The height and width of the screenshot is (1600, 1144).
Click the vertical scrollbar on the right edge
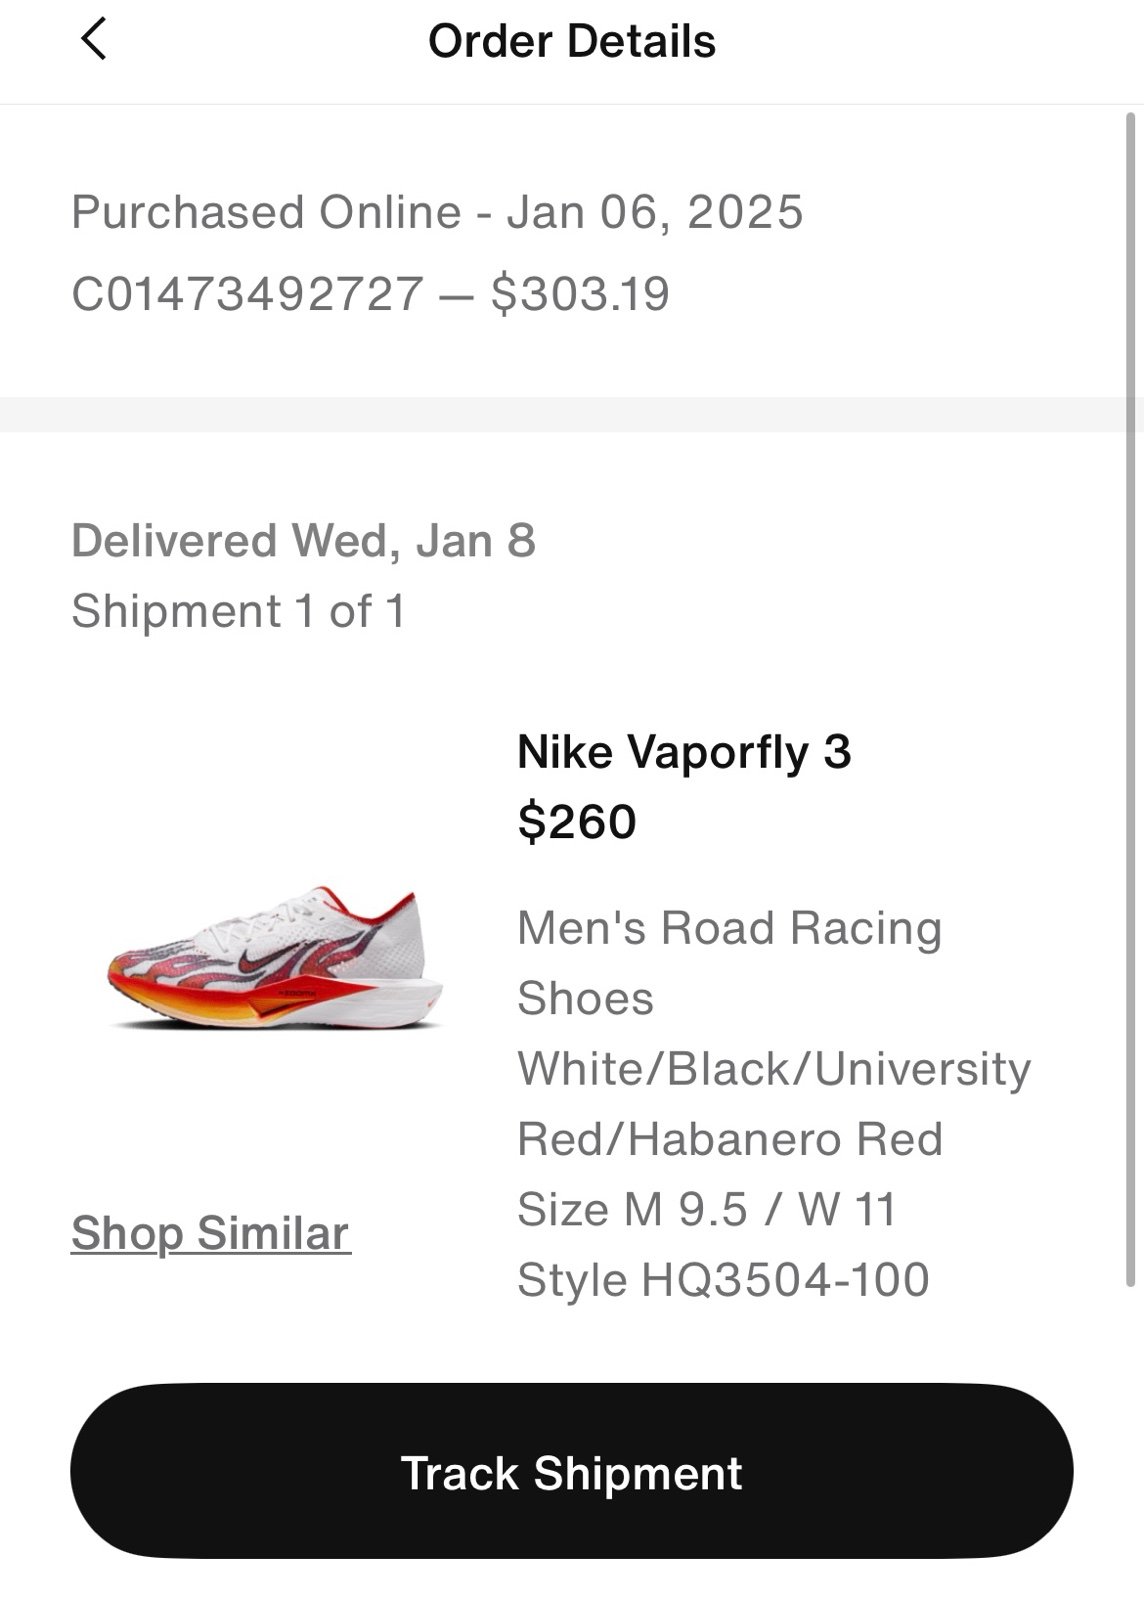[x=1131, y=700]
